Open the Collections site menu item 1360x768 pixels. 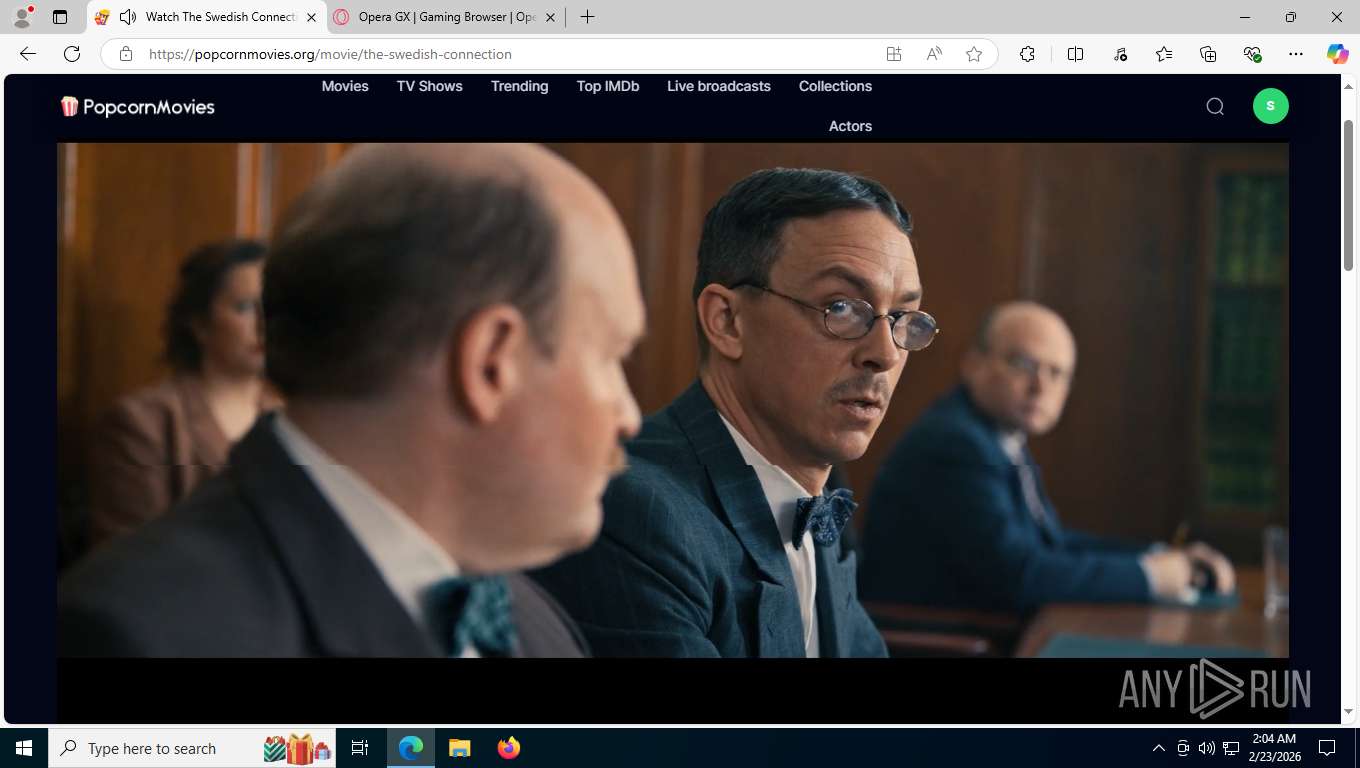[835, 86]
